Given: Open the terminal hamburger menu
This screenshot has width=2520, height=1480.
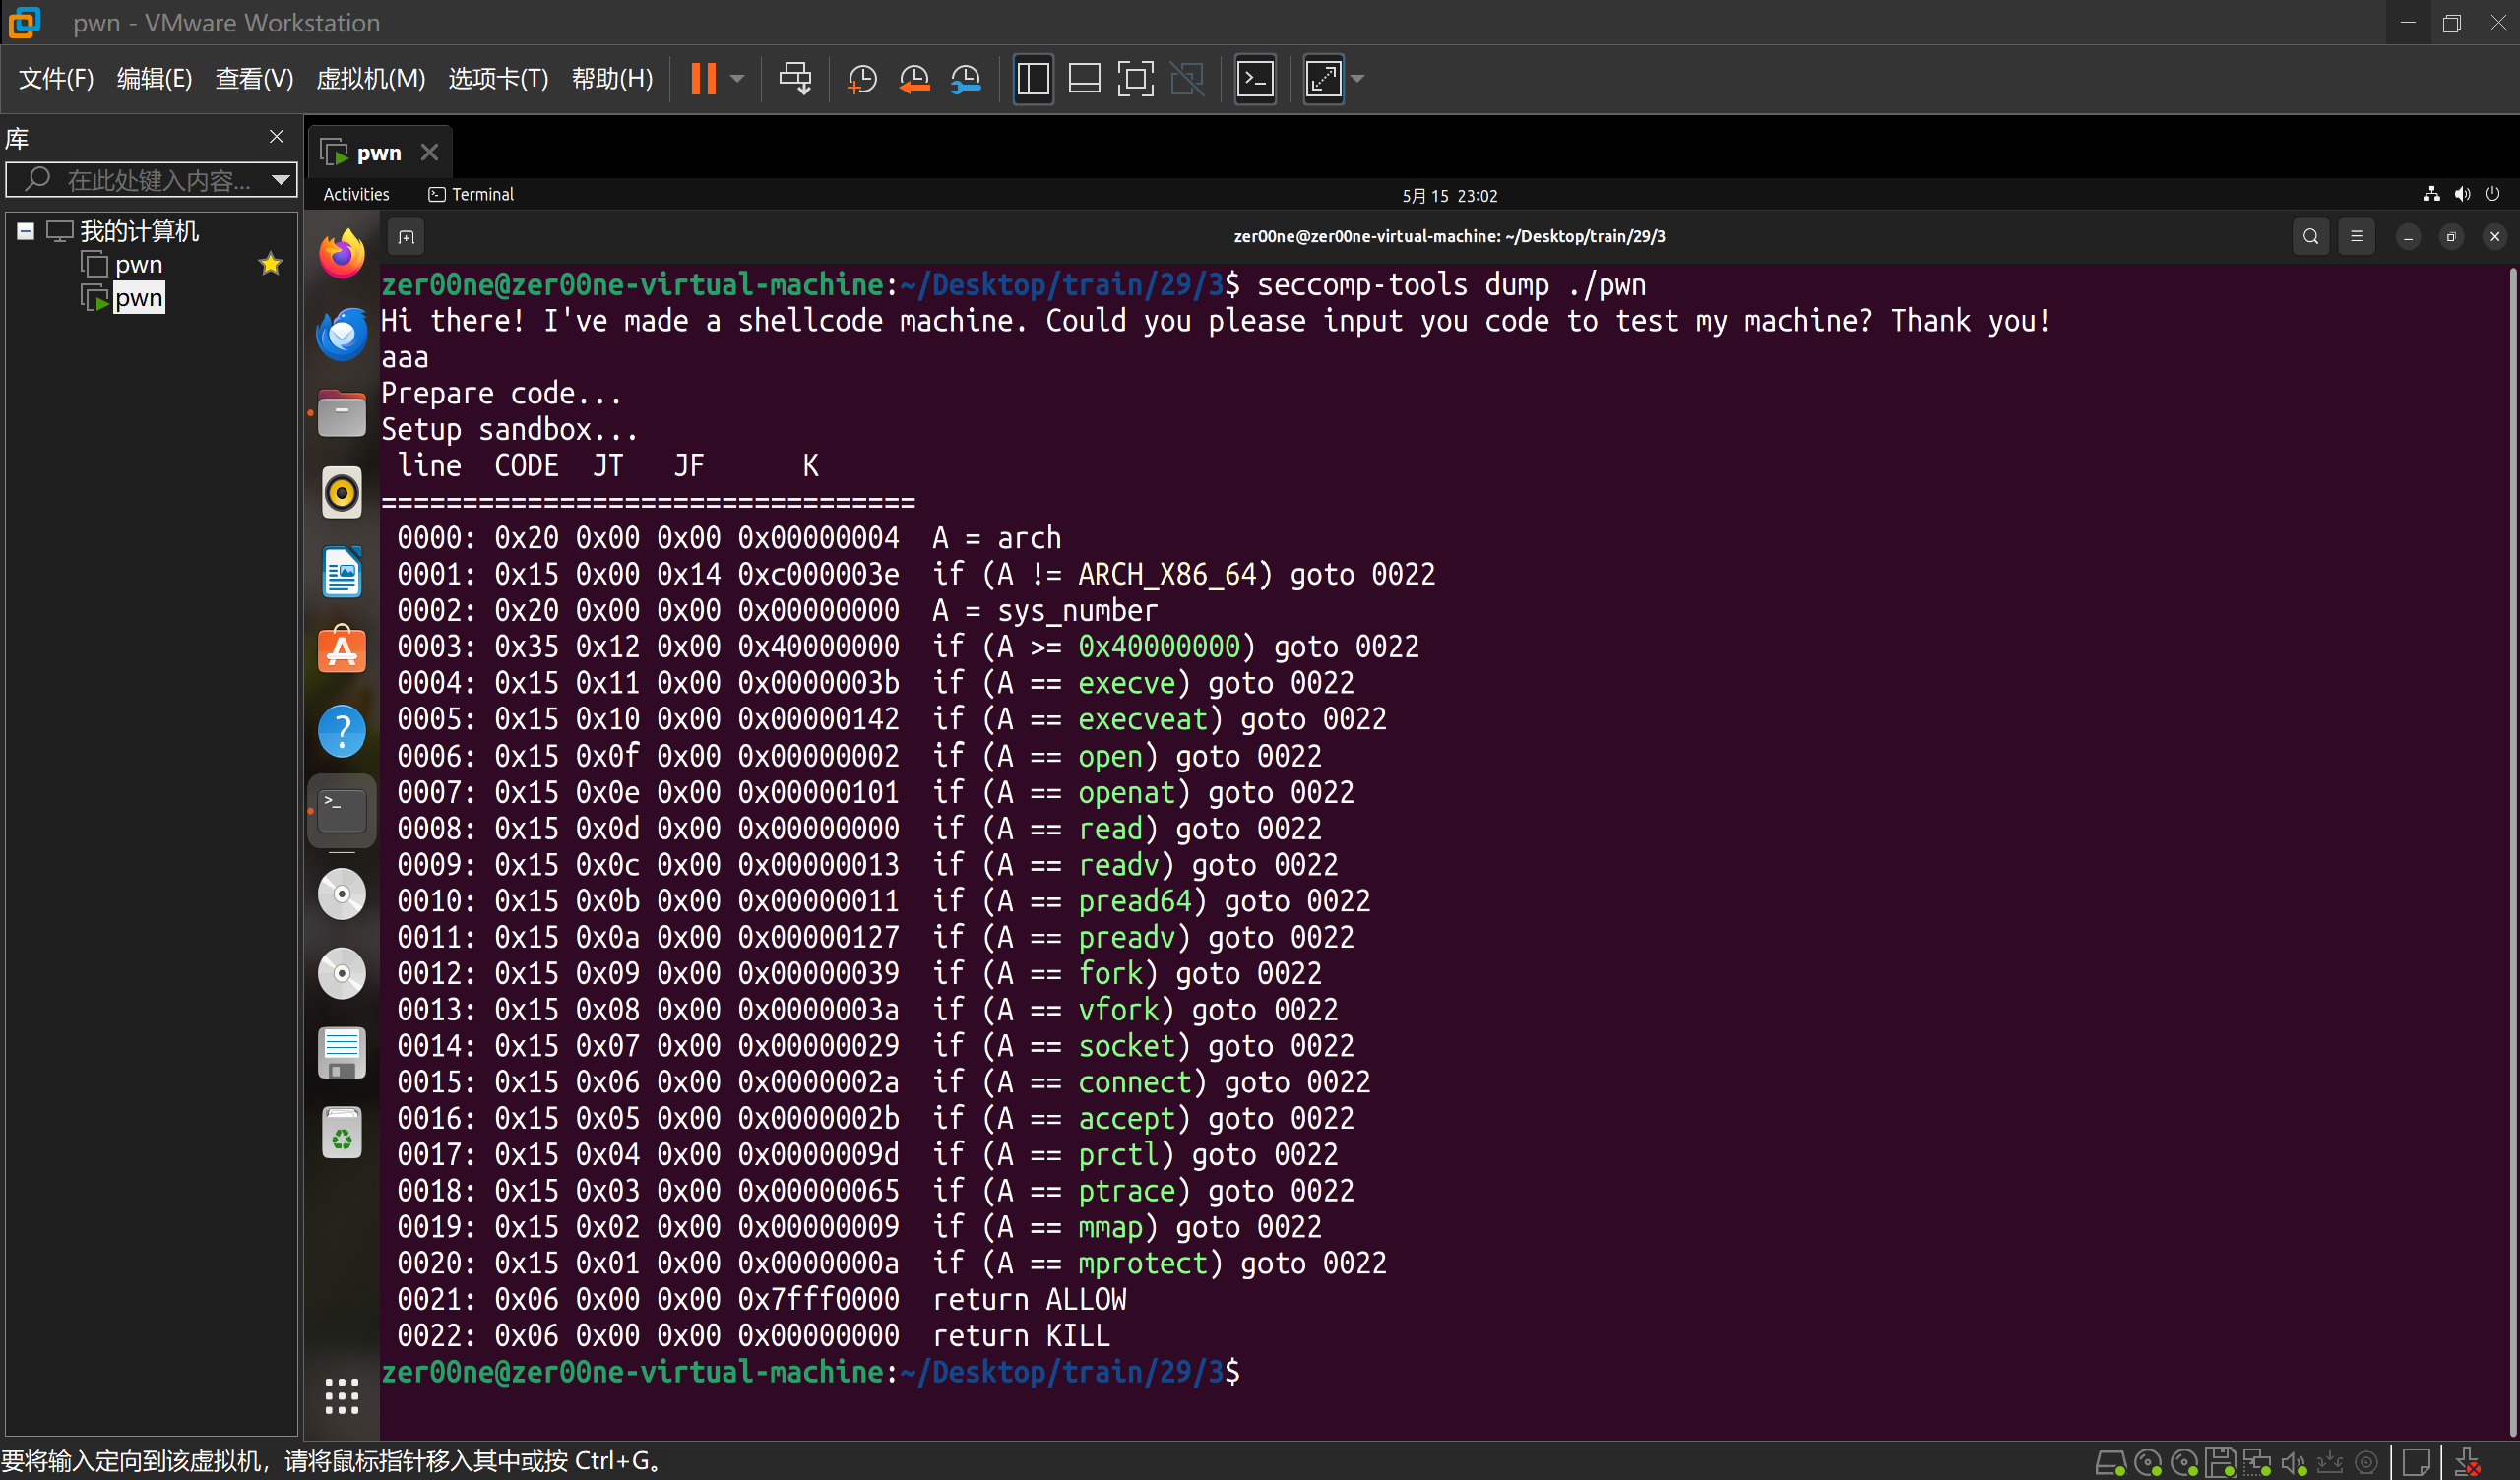Looking at the screenshot, I should pos(2356,237).
